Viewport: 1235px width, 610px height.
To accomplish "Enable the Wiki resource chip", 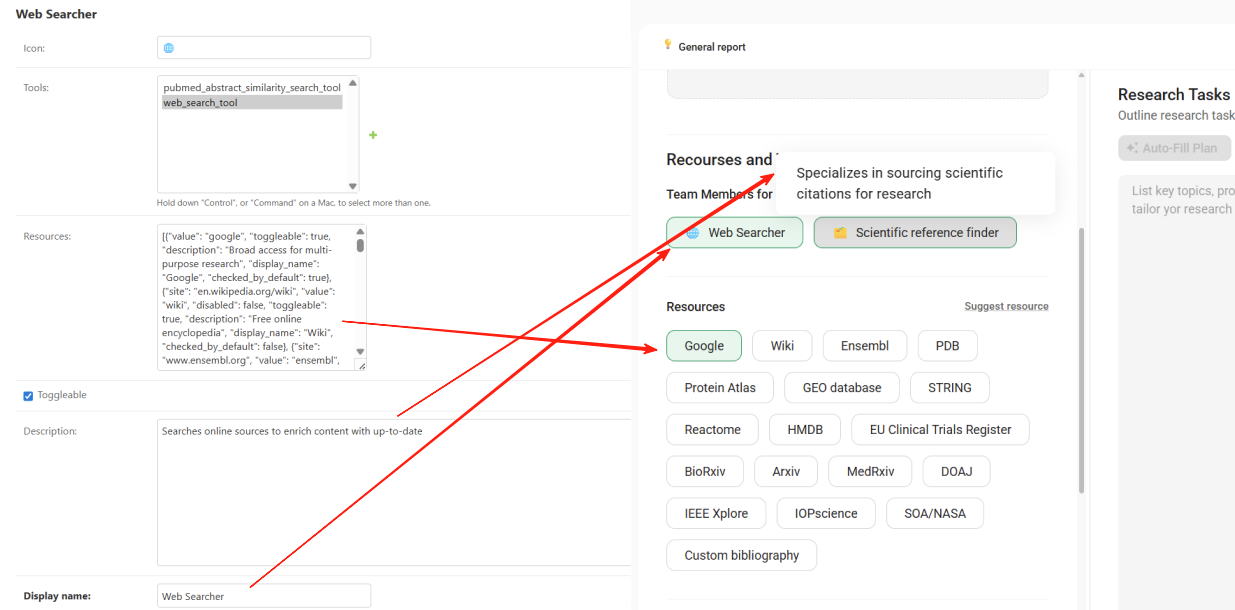I will (782, 346).
